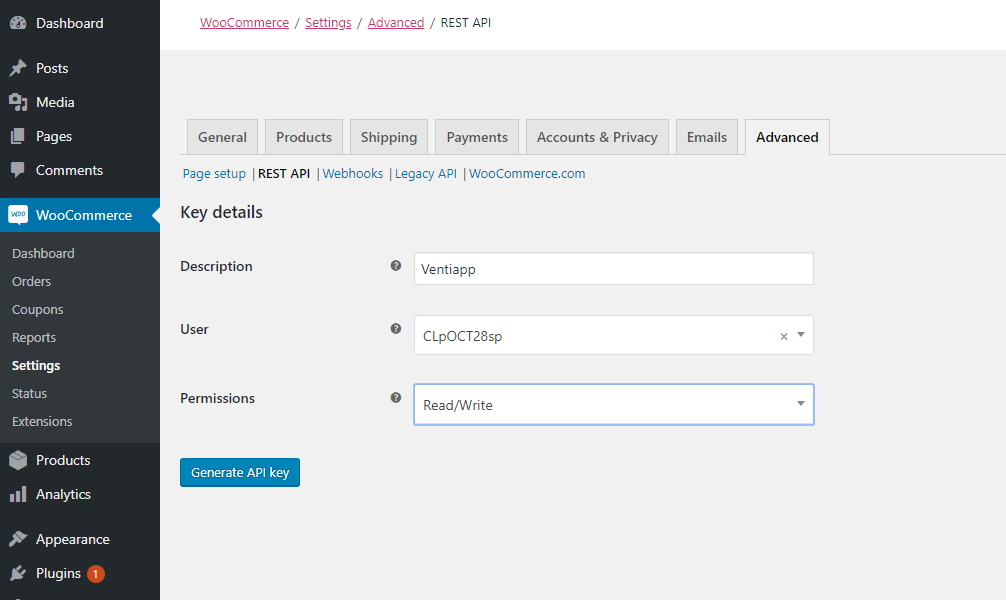Screen dimensions: 1006x600
Task: Click the Advanced breadcrumb link
Action: [396, 22]
